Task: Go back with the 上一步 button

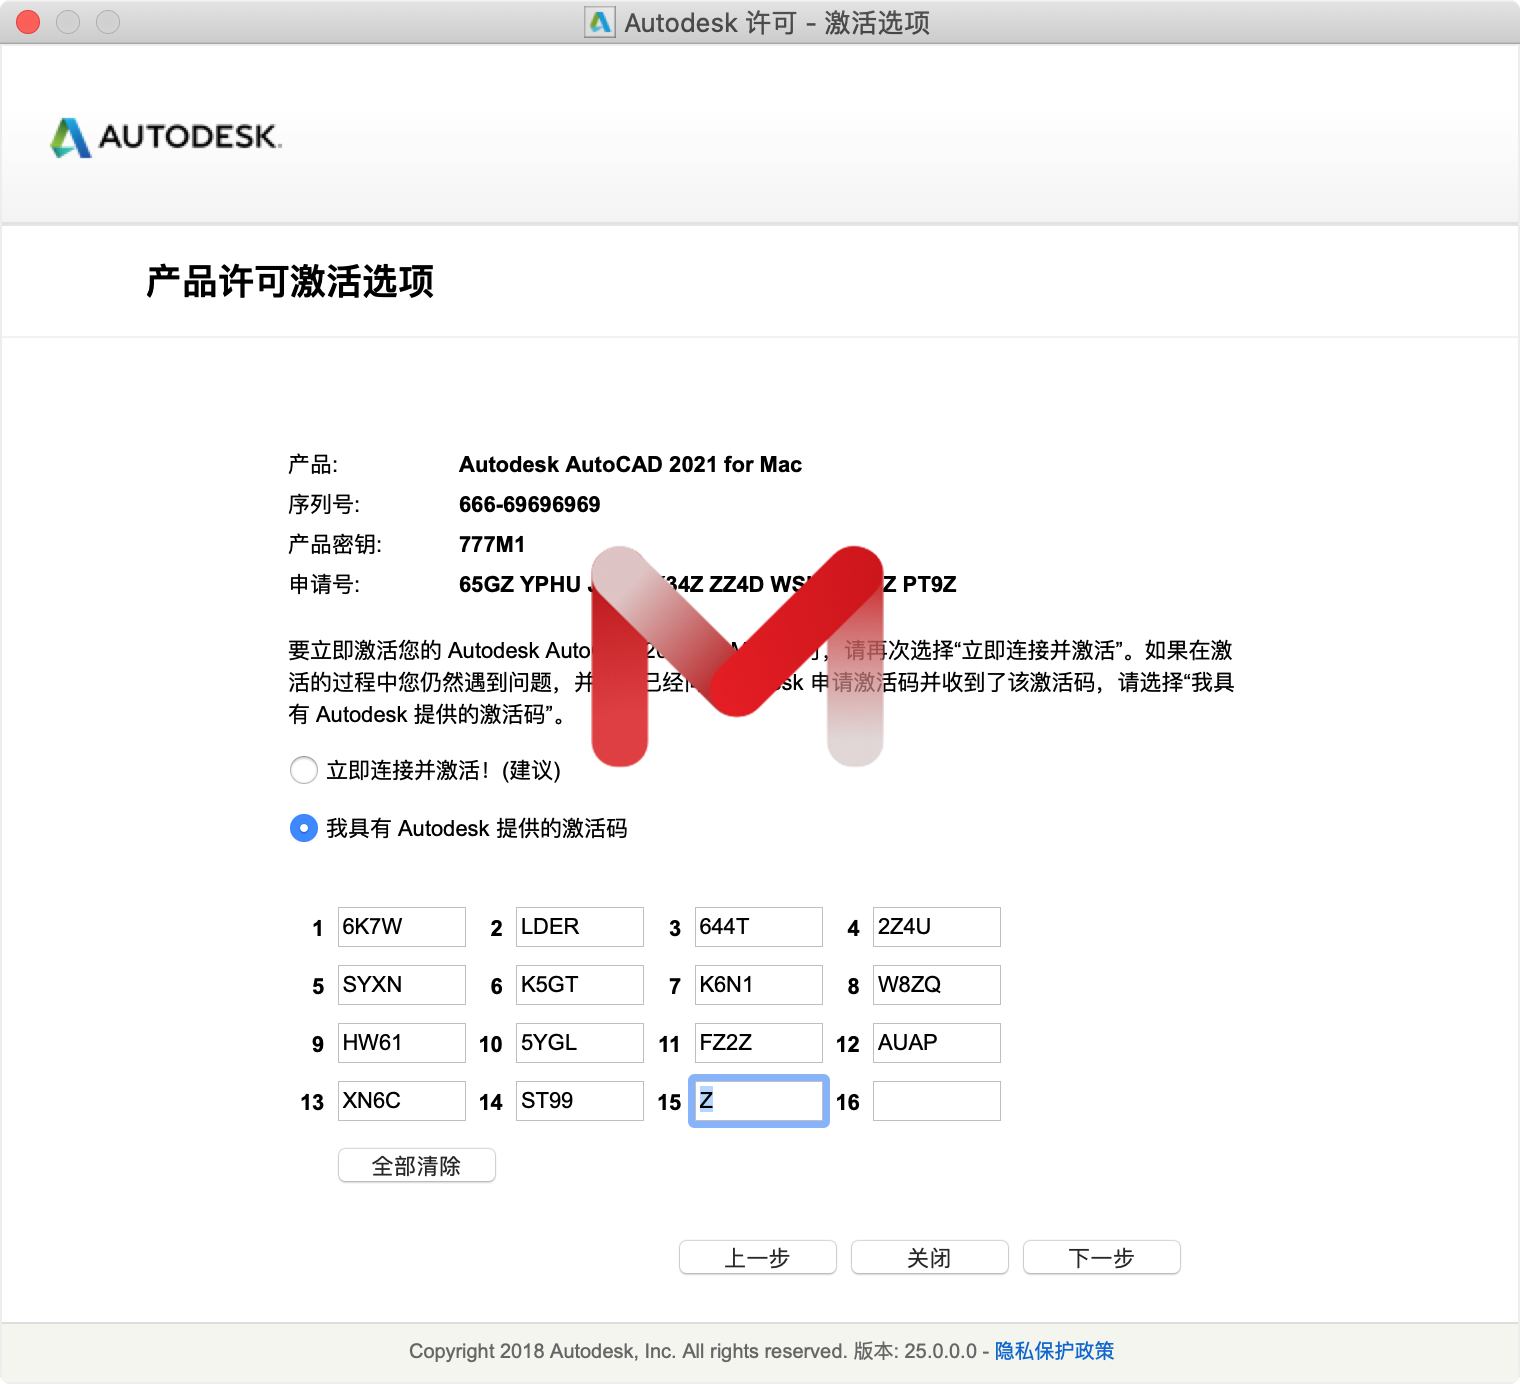Action: [x=758, y=1258]
